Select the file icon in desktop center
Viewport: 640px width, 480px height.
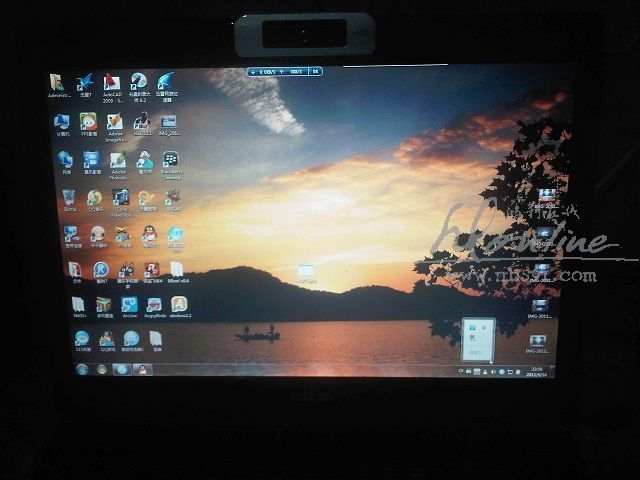tap(306, 273)
